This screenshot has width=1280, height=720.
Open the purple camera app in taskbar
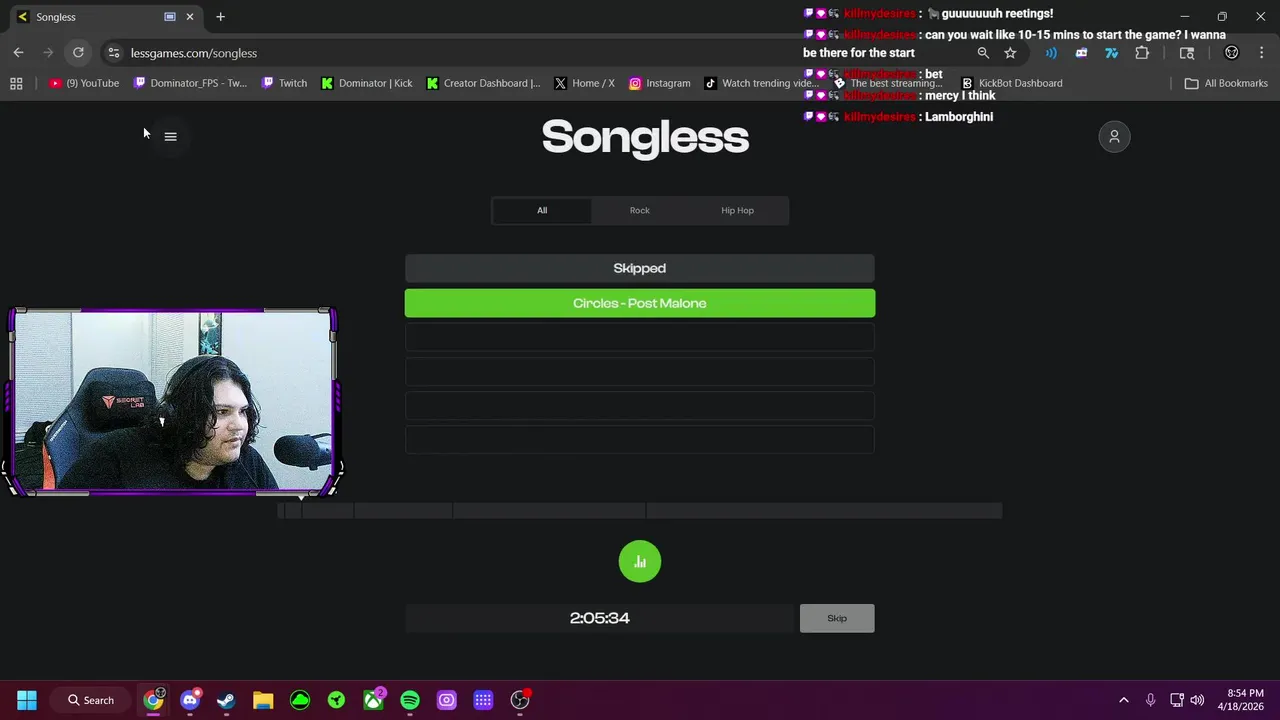pos(447,700)
